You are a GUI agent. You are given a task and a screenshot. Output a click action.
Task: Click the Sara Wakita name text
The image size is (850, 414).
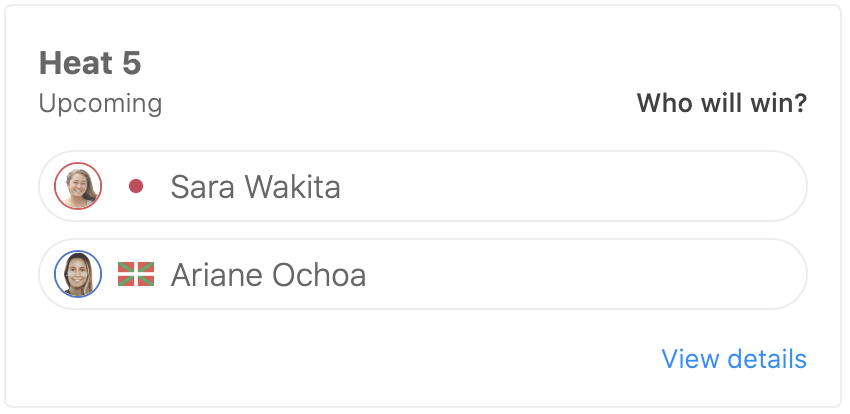click(x=255, y=187)
